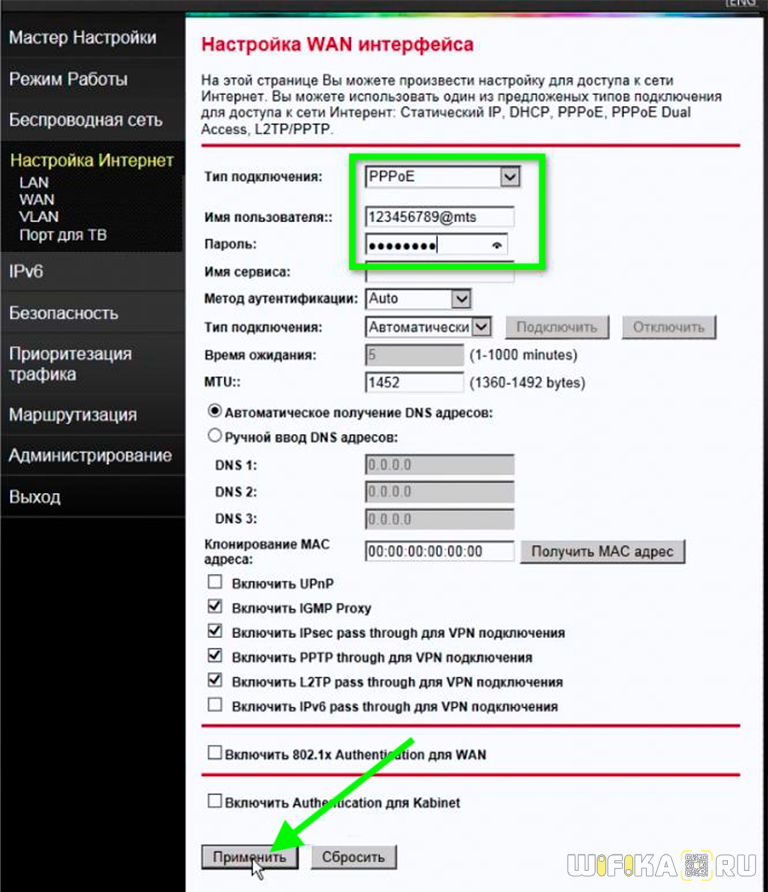Open Порт для ТВ submenu item
This screenshot has height=892, width=768.
[63, 235]
